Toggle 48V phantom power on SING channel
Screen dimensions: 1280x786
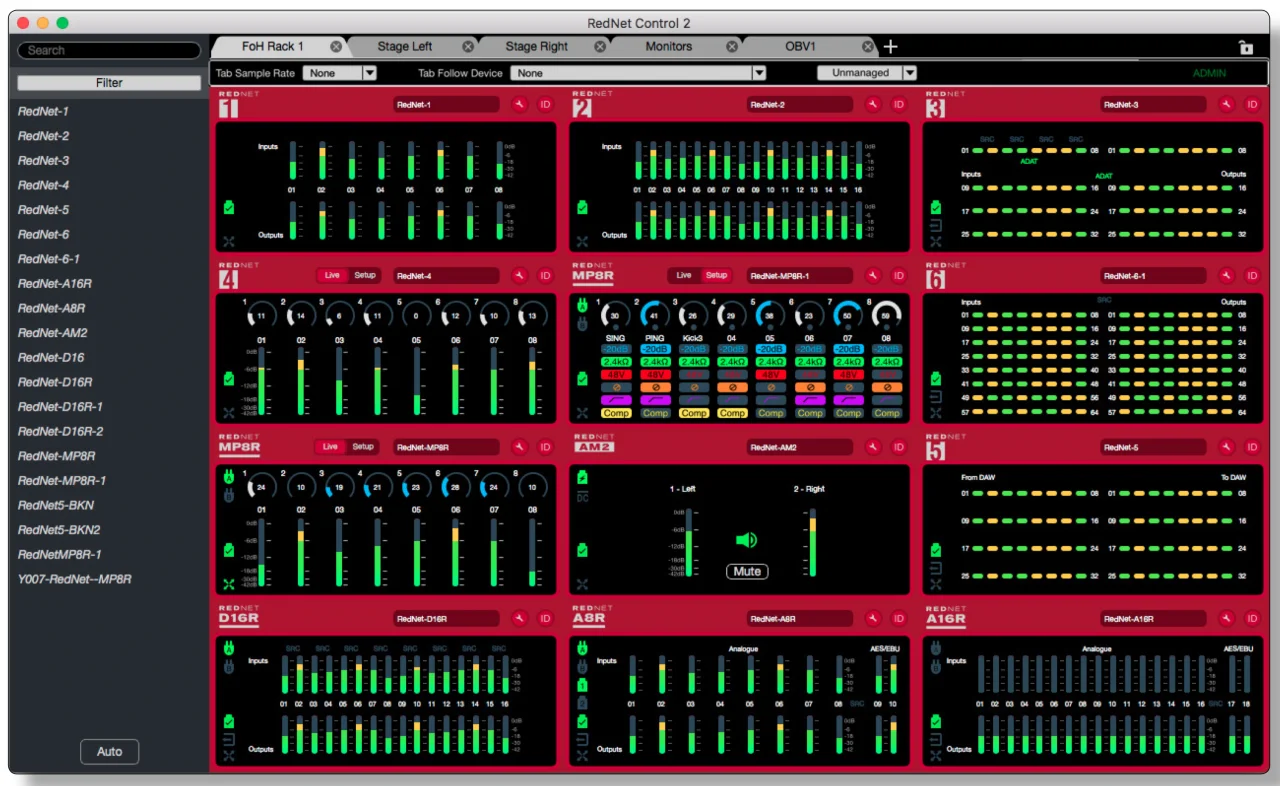point(616,375)
